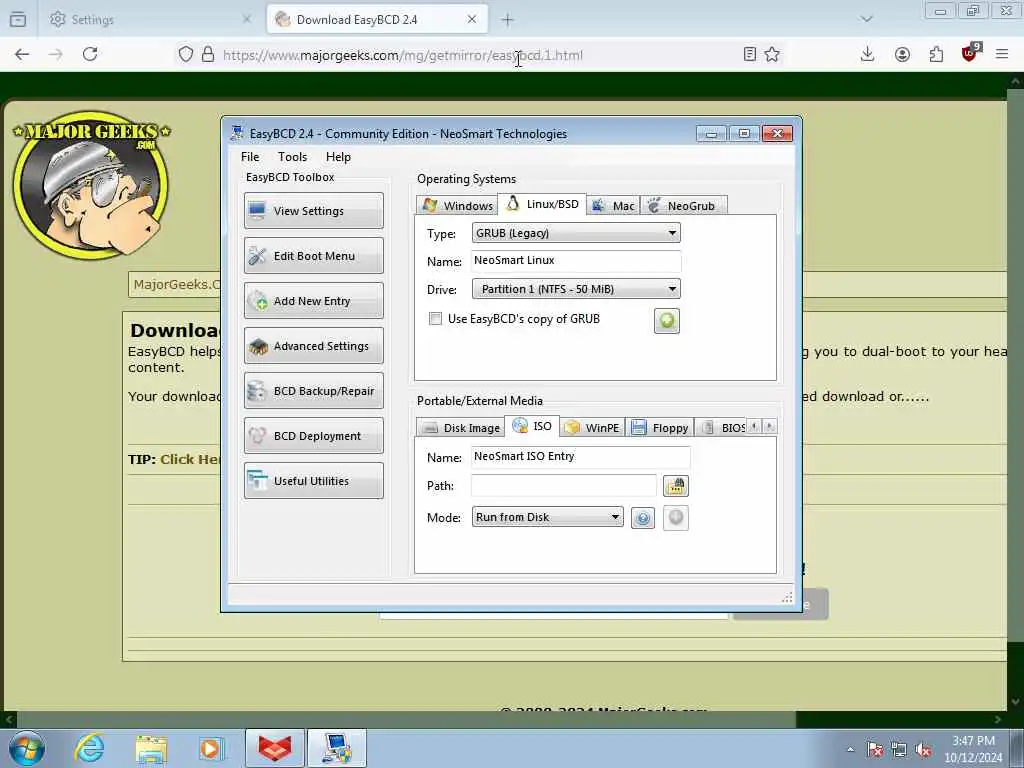Click the taskbar clock showing 3:47 PM

(x=973, y=749)
